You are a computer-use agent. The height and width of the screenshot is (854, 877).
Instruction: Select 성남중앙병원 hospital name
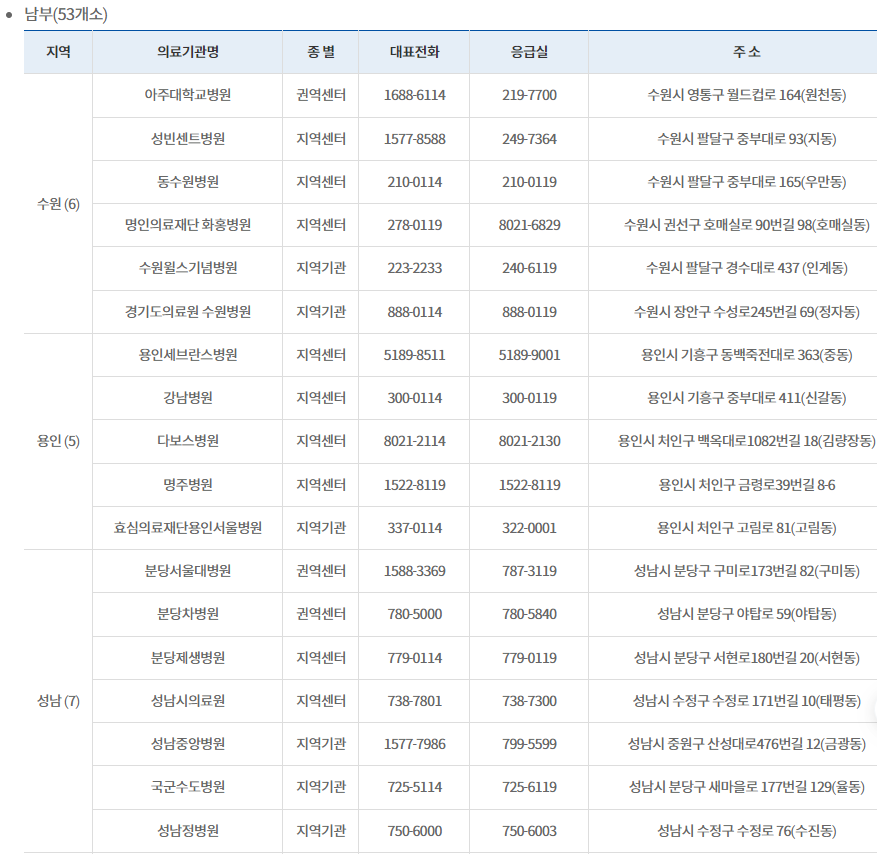[x=187, y=743]
